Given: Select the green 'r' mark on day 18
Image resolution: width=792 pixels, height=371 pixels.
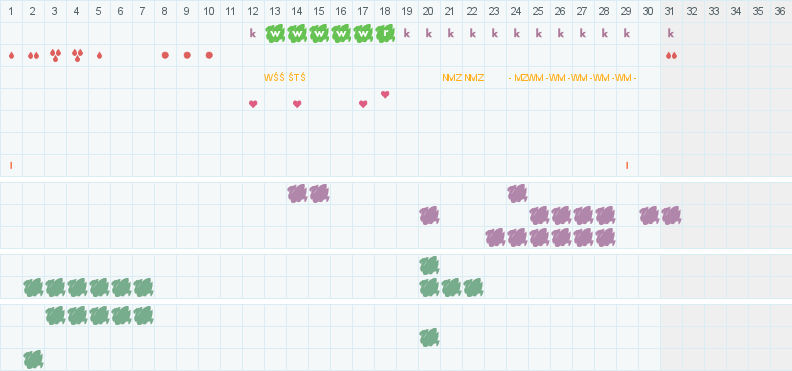Looking at the screenshot, I should (385, 34).
